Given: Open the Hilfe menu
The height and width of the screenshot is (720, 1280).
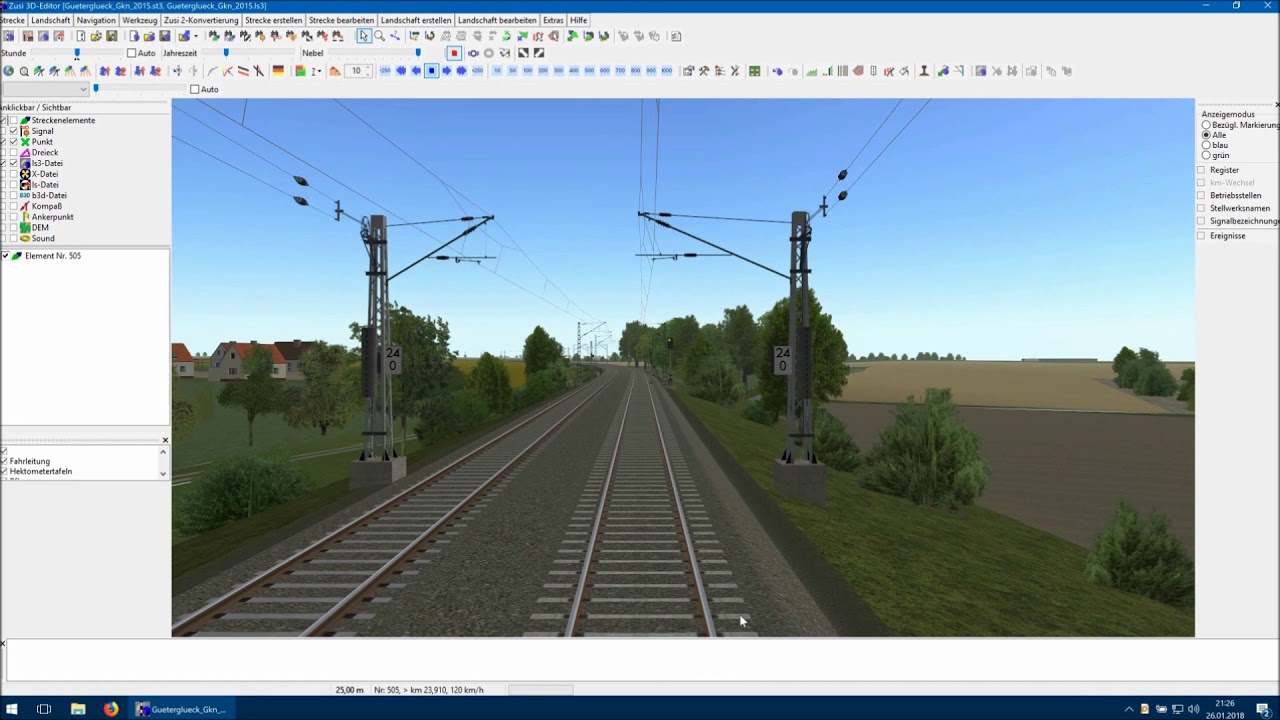Looking at the screenshot, I should click(x=579, y=20).
